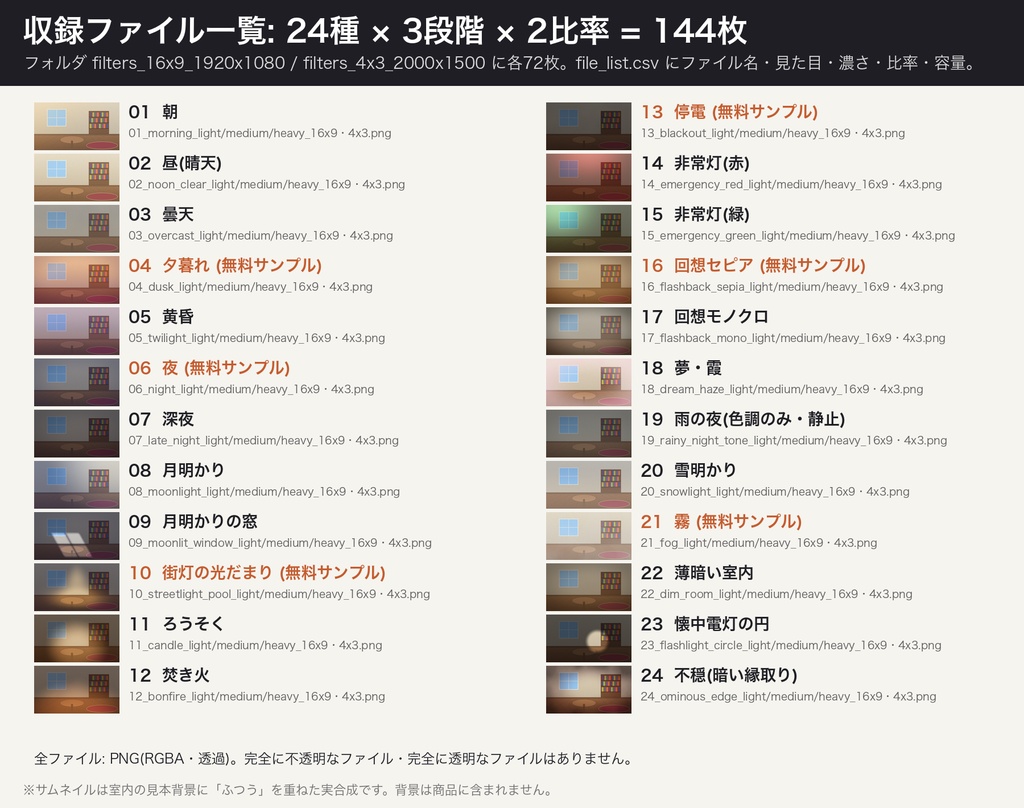Open the 22 薄暗い室内 dim room thumbnail
Viewport: 1024px width, 808px height.
point(588,587)
